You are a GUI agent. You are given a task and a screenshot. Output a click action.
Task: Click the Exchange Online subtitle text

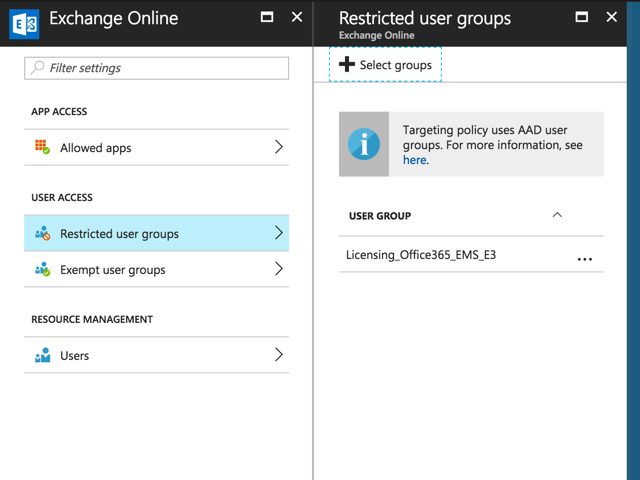[x=377, y=36]
